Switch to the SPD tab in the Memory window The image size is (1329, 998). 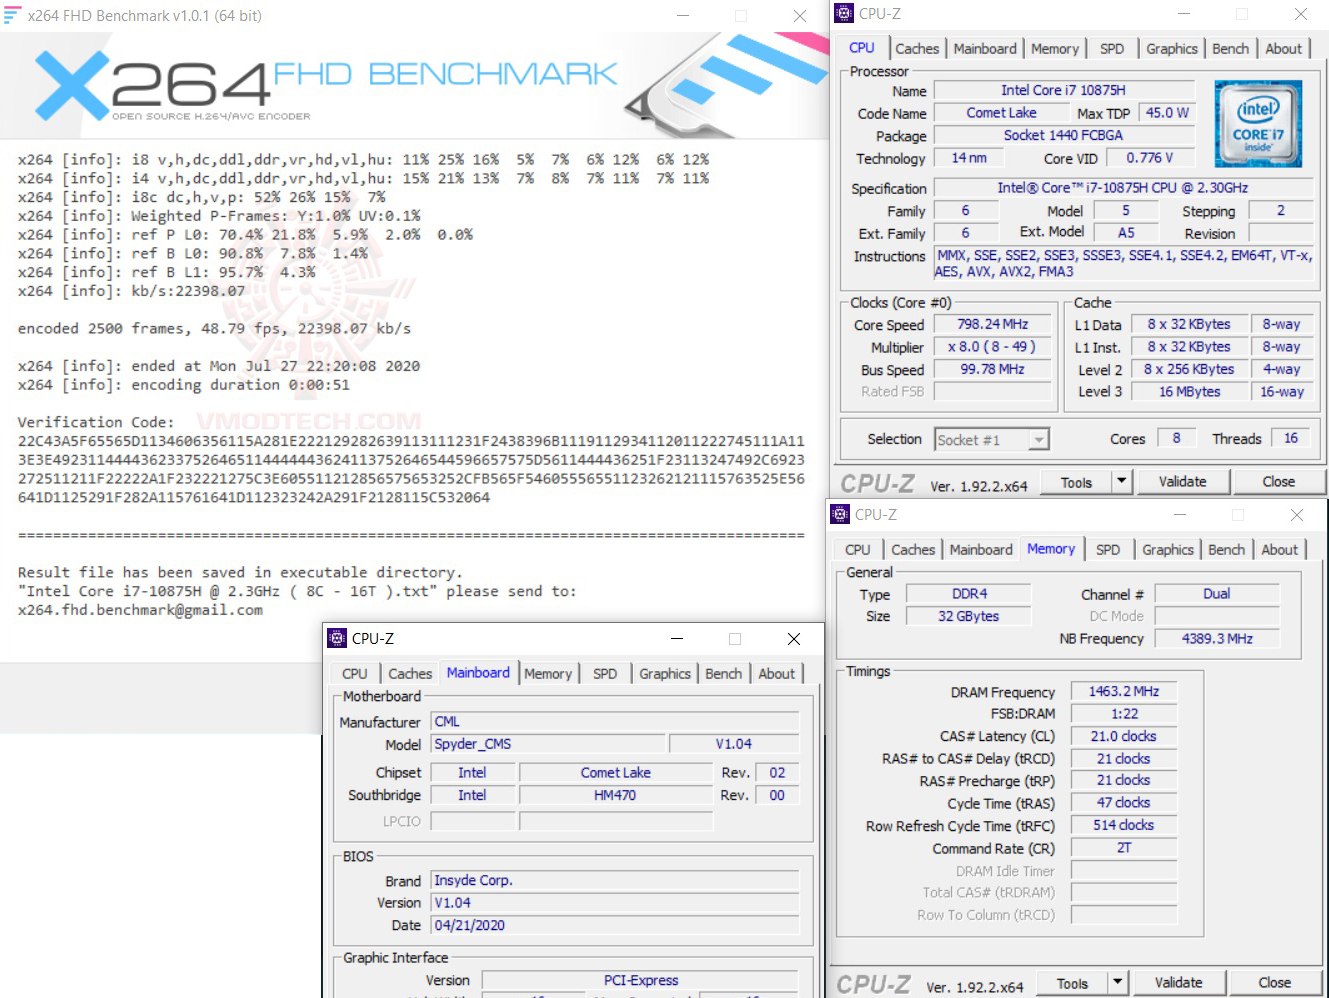[x=1108, y=550]
